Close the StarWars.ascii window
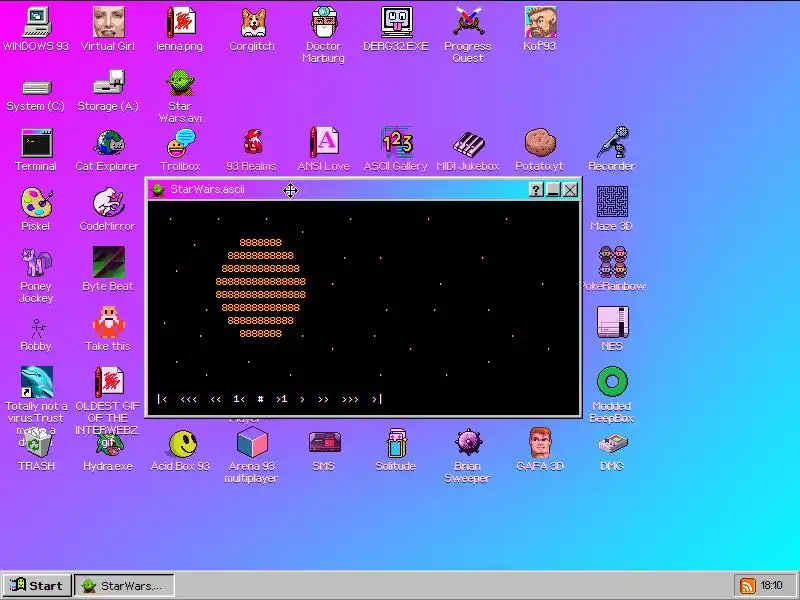 (x=570, y=190)
